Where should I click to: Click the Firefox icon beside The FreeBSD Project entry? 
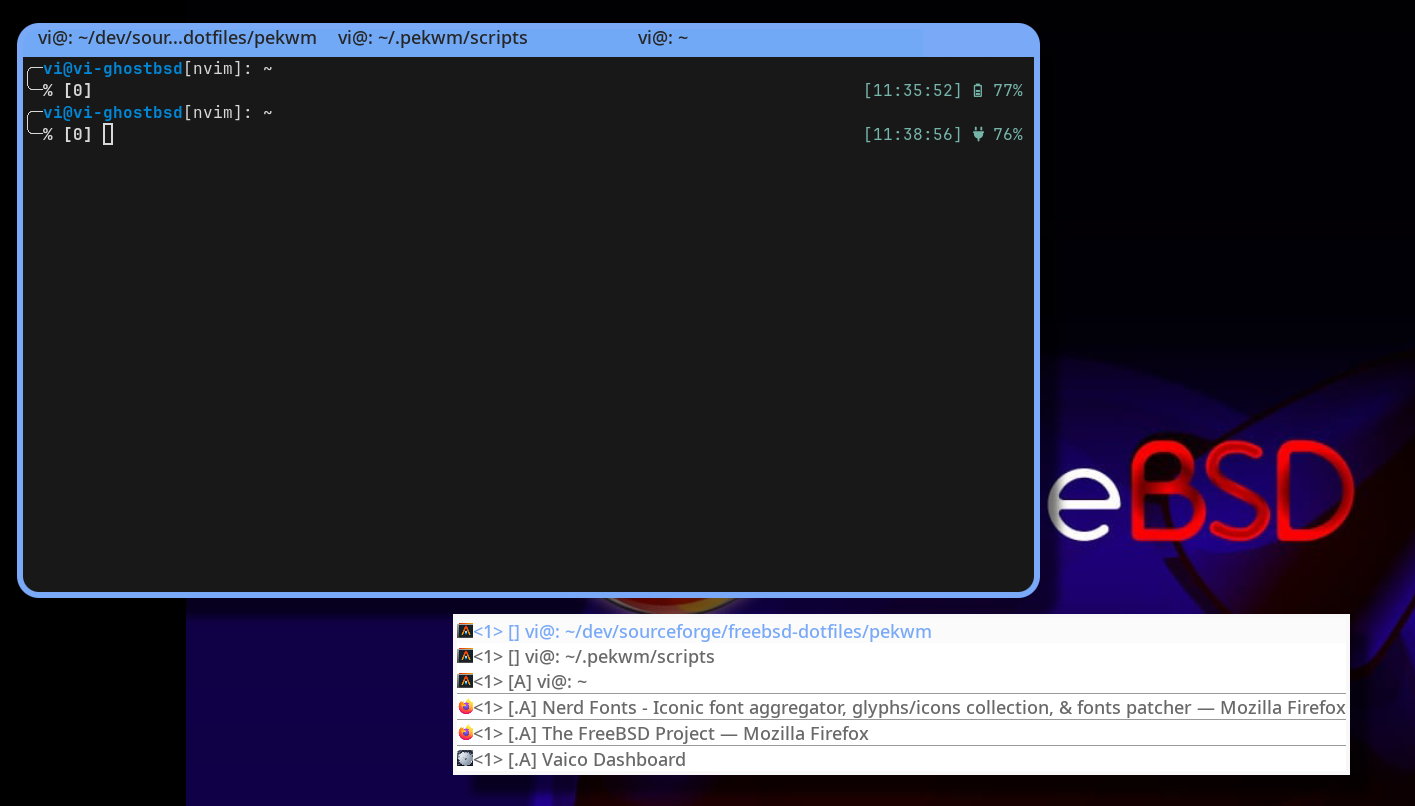pyautogui.click(x=465, y=733)
